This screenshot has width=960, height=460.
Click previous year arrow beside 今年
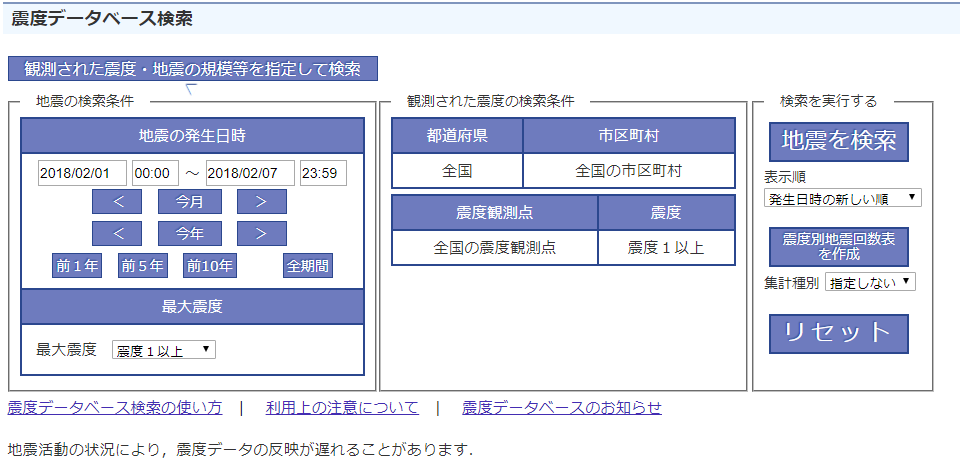[x=117, y=234]
